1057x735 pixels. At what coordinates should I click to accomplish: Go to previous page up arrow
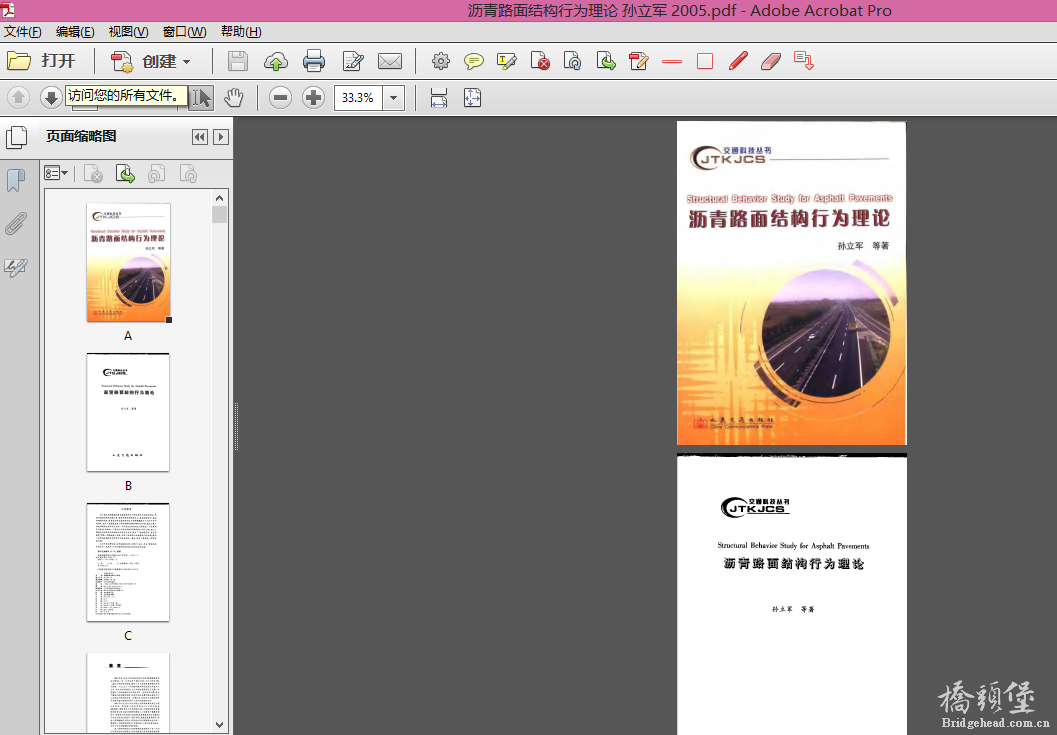click(19, 98)
